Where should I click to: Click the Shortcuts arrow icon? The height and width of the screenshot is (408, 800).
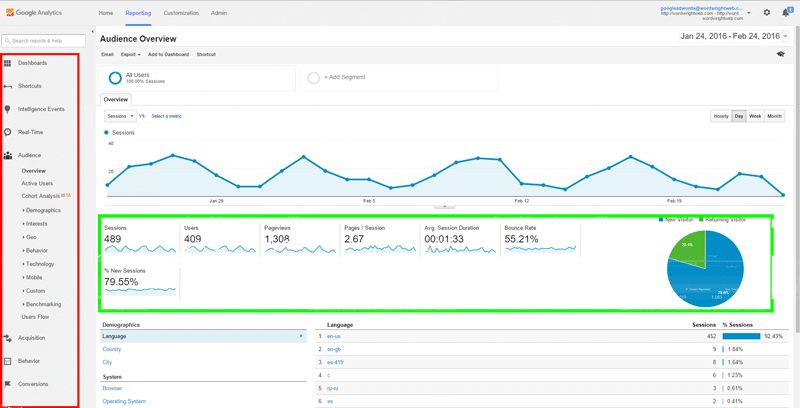[7, 86]
